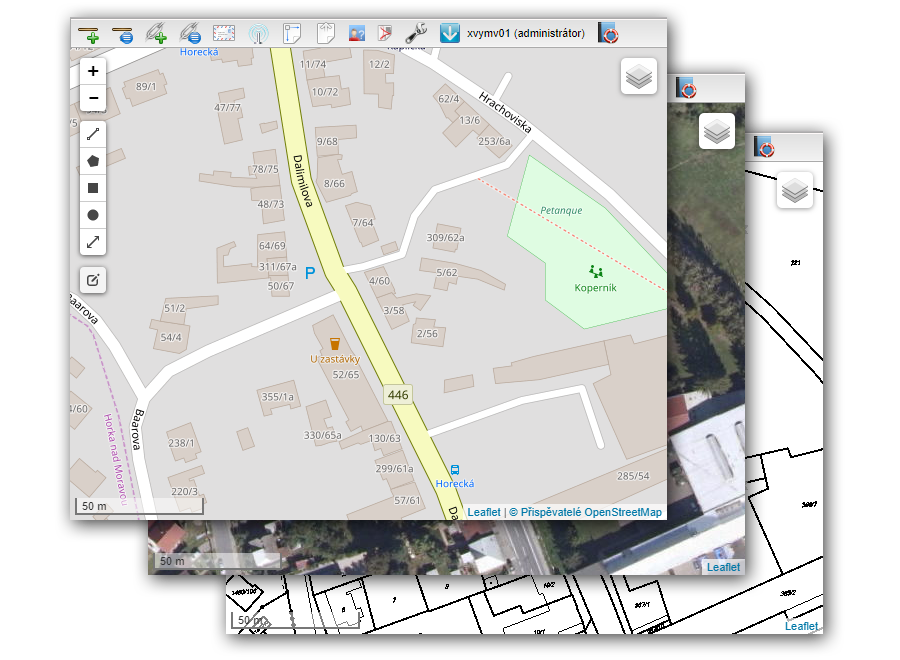
Task: Open layers control on the OpenStreetMap view
Action: [638, 76]
